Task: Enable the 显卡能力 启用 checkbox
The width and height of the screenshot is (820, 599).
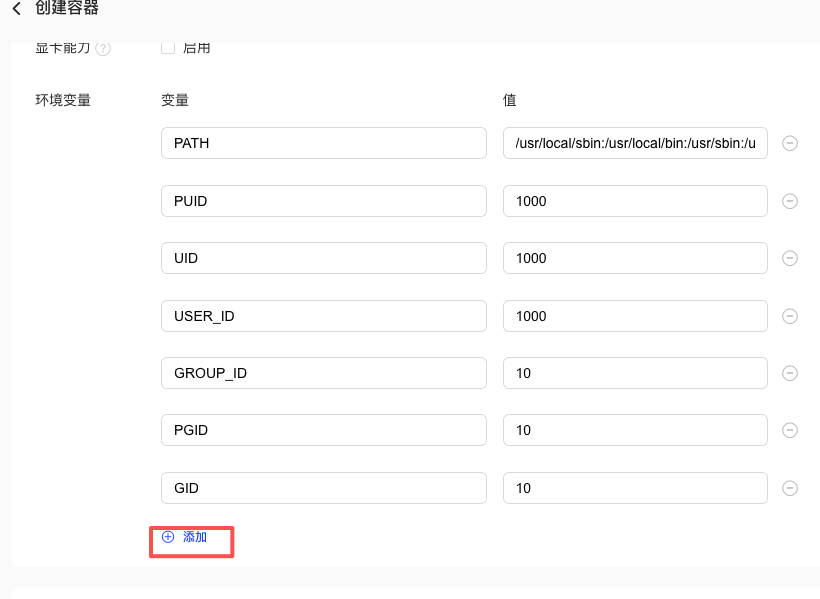Action: (x=168, y=47)
